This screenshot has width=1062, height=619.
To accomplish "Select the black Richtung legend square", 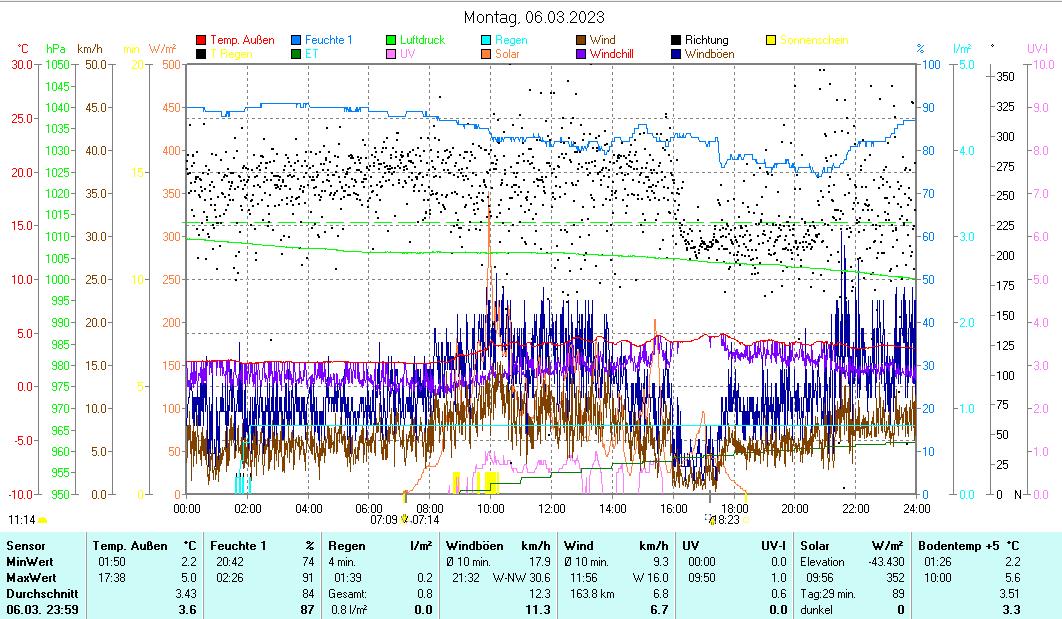I will 677,41.
